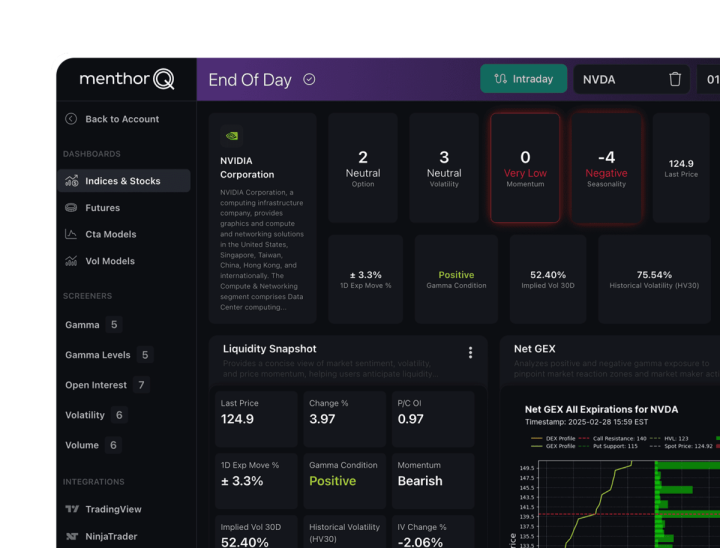Open the TradingView integration
720x548 pixels.
pos(113,509)
